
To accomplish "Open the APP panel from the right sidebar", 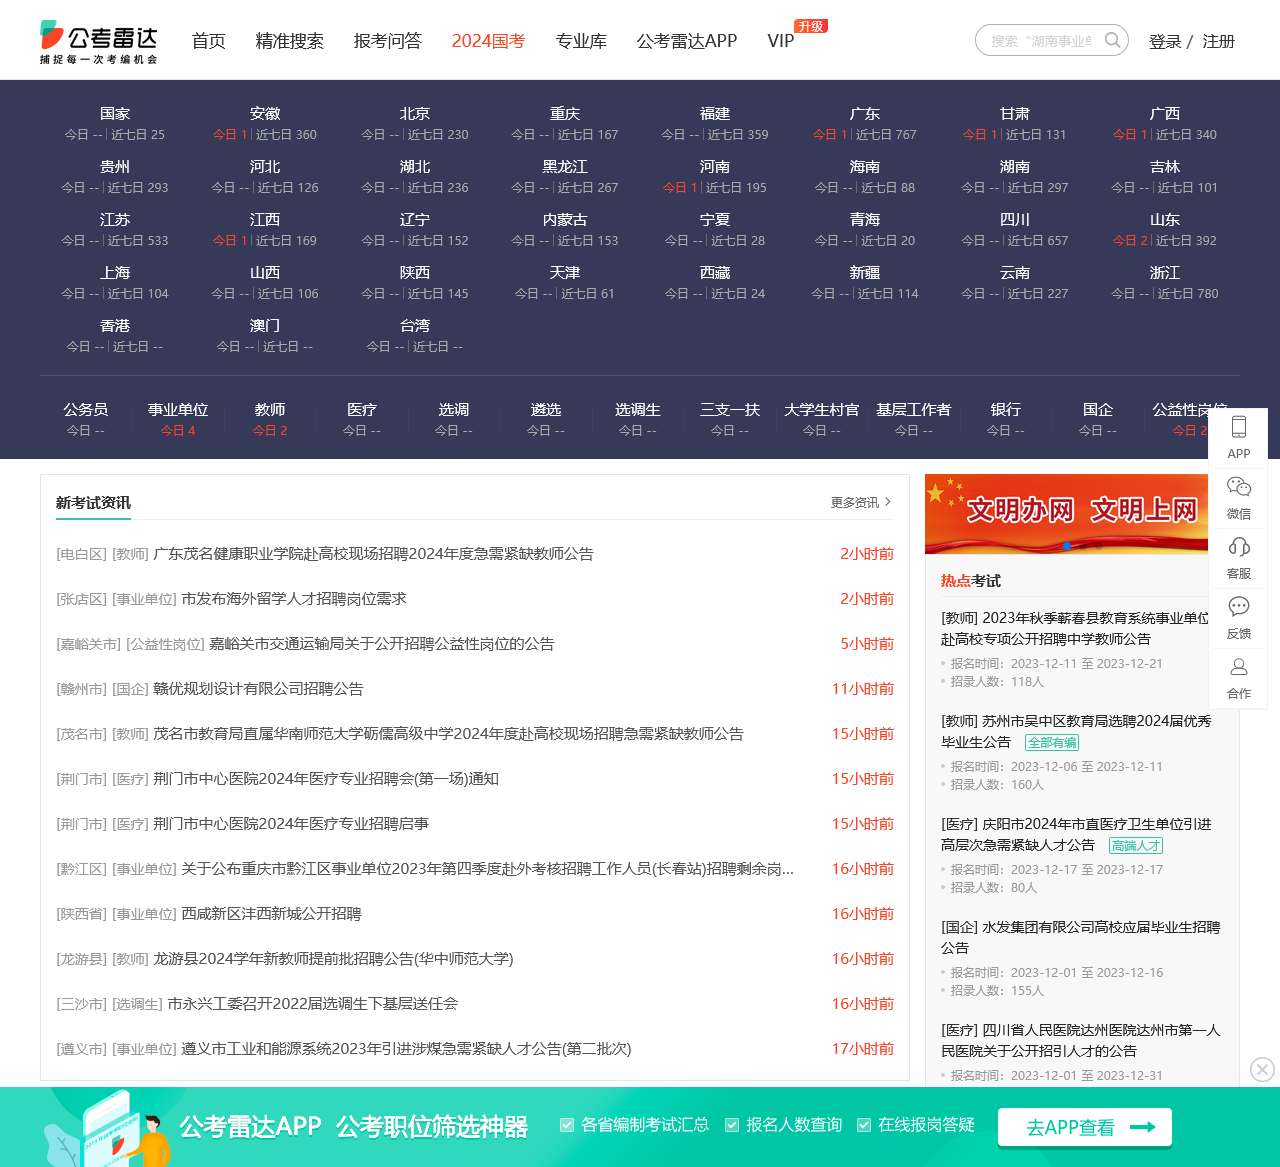I will pyautogui.click(x=1239, y=435).
